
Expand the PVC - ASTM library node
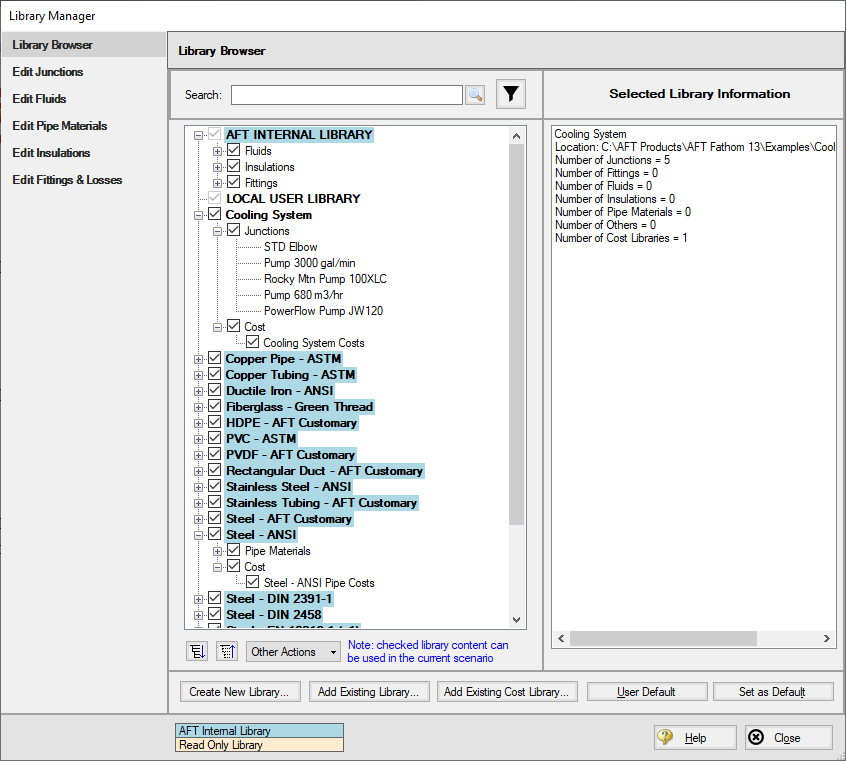click(199, 439)
